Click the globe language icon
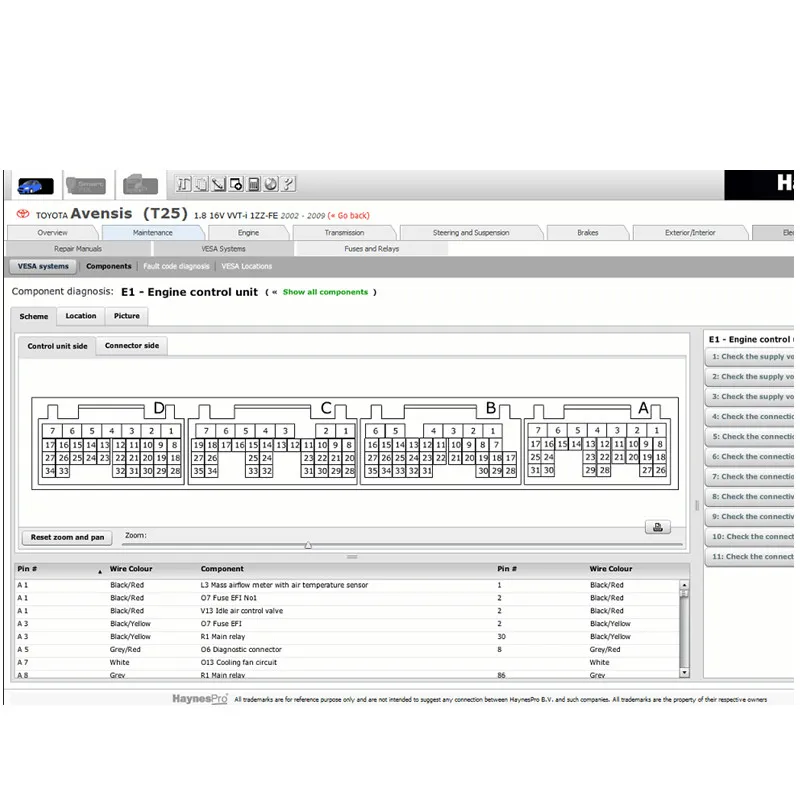800x800 pixels. 271,184
